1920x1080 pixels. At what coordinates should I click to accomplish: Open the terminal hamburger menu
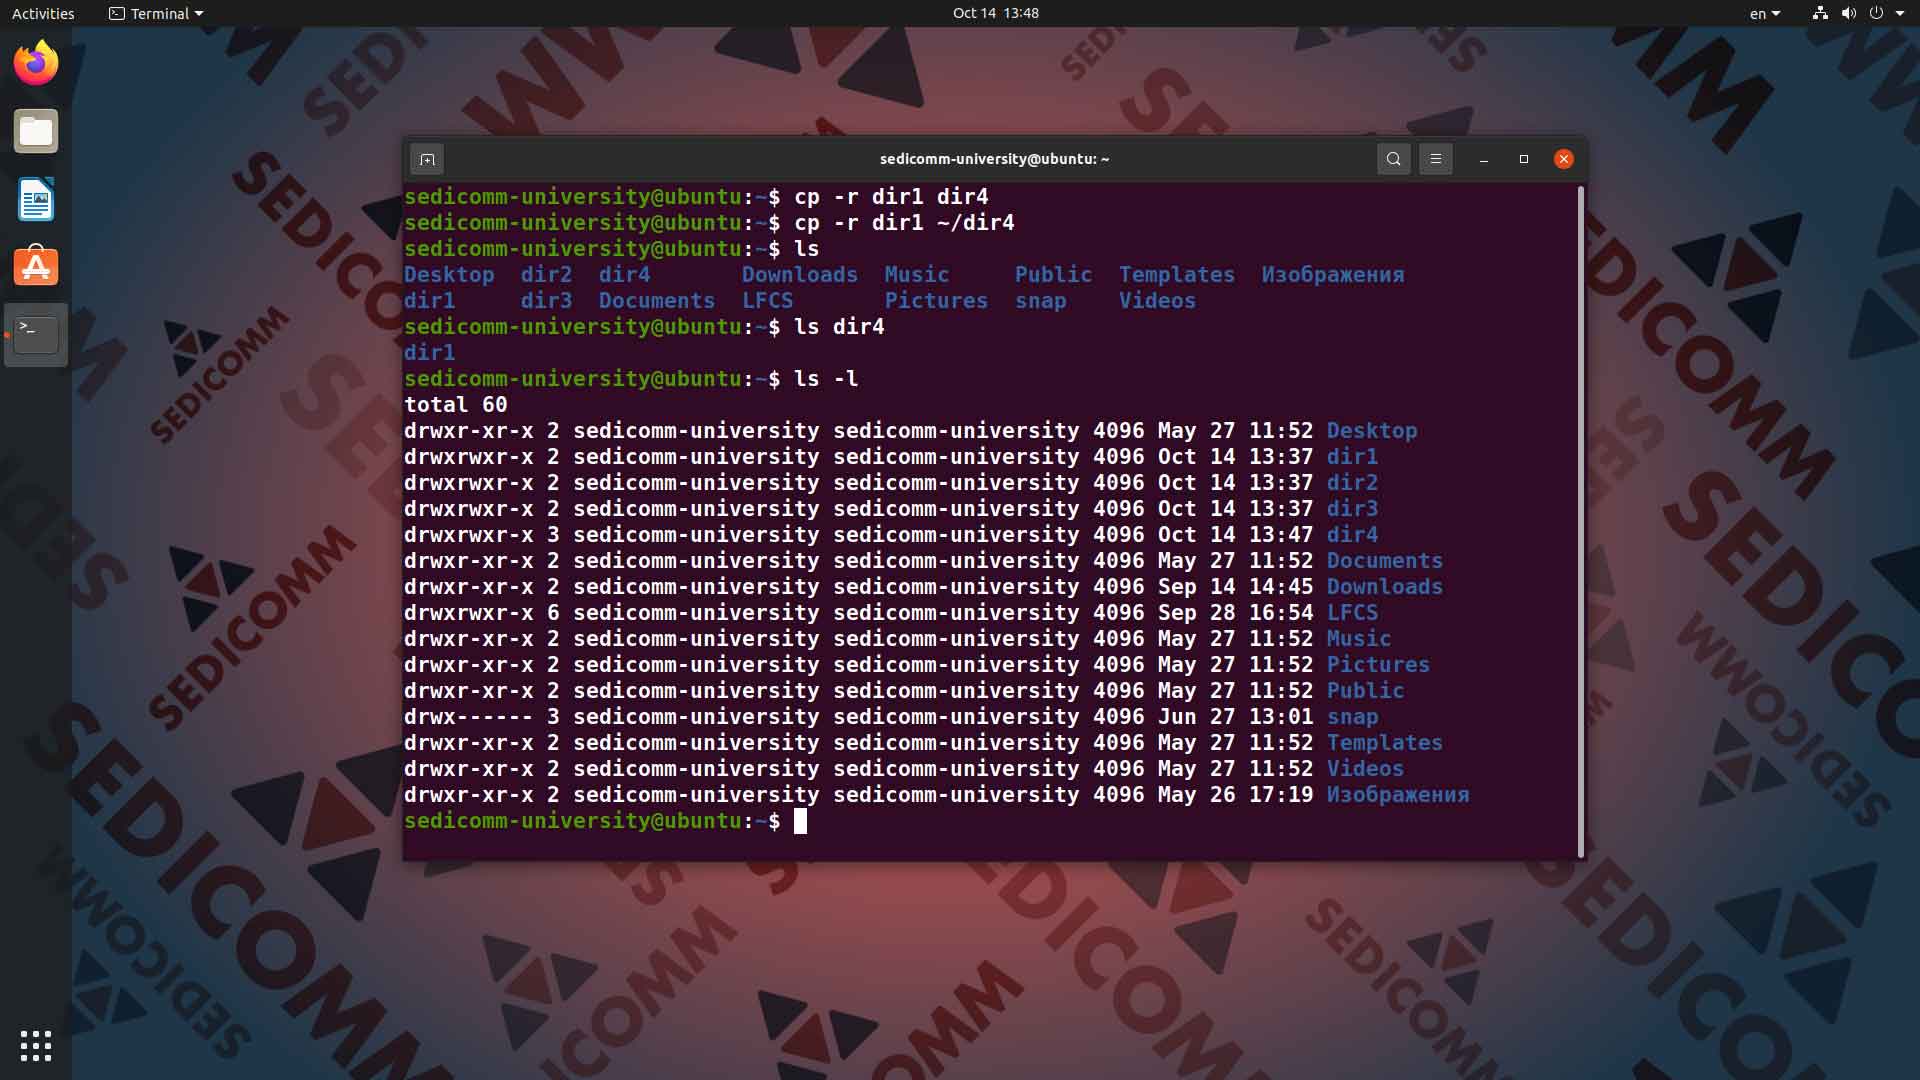(x=1436, y=159)
